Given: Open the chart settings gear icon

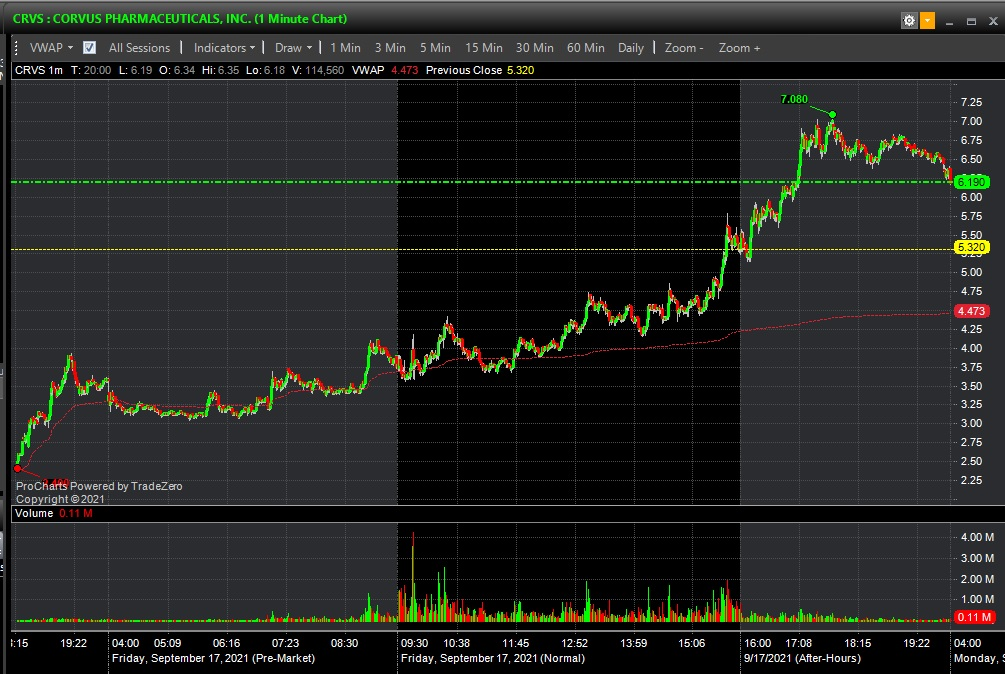Looking at the screenshot, I should click(909, 20).
